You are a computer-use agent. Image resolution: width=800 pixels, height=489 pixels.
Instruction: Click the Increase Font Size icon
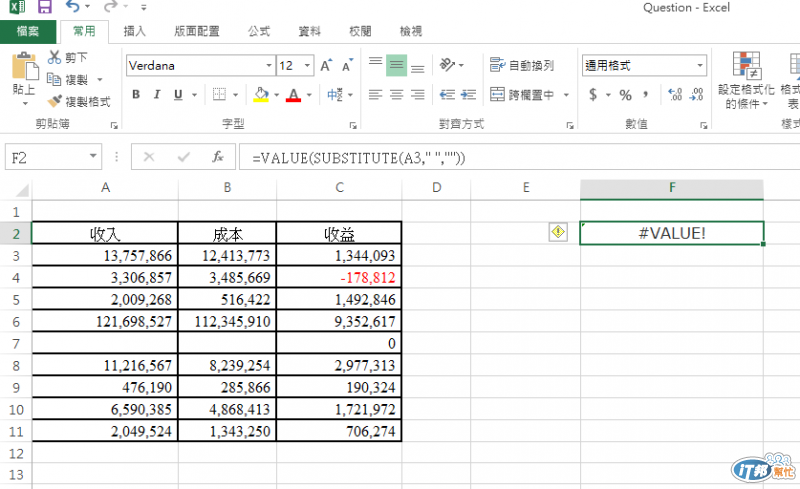[326, 65]
